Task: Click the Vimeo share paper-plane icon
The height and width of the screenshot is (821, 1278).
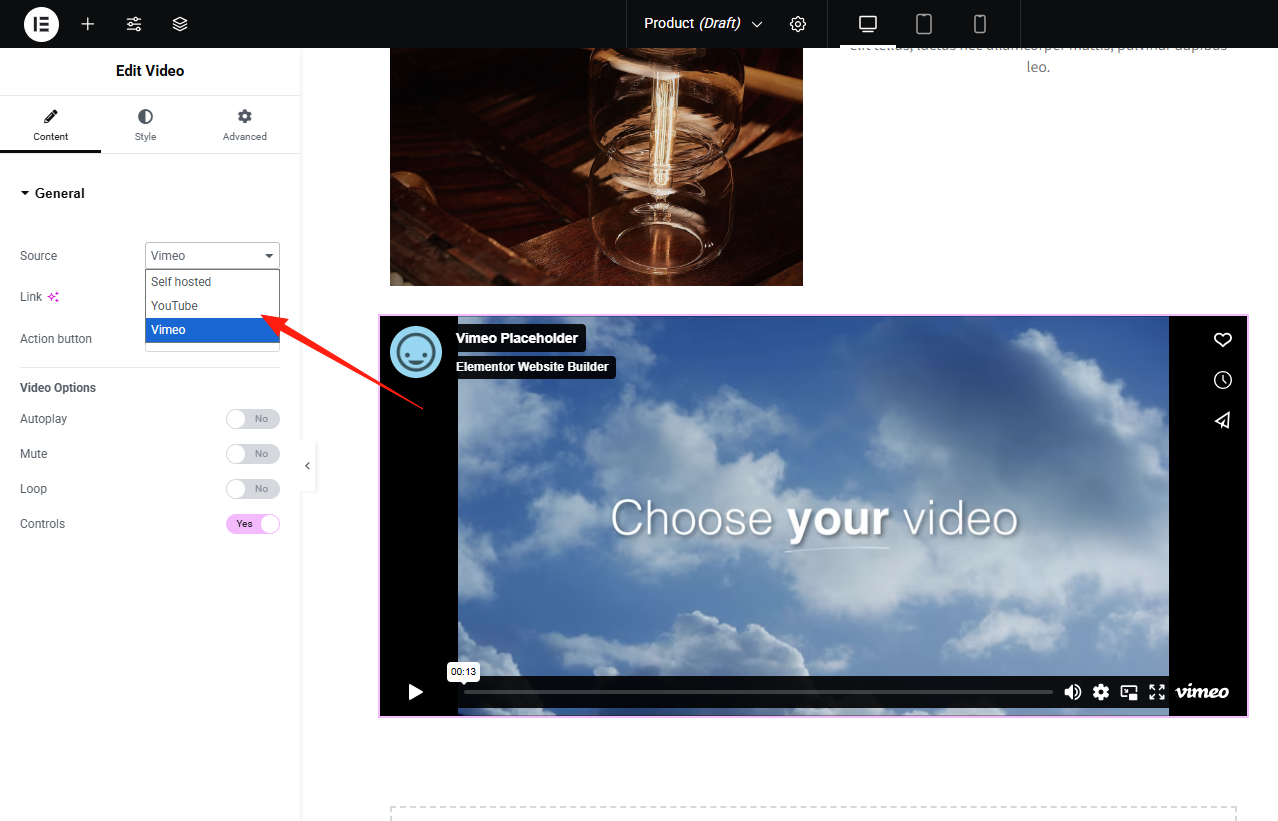Action: point(1222,420)
